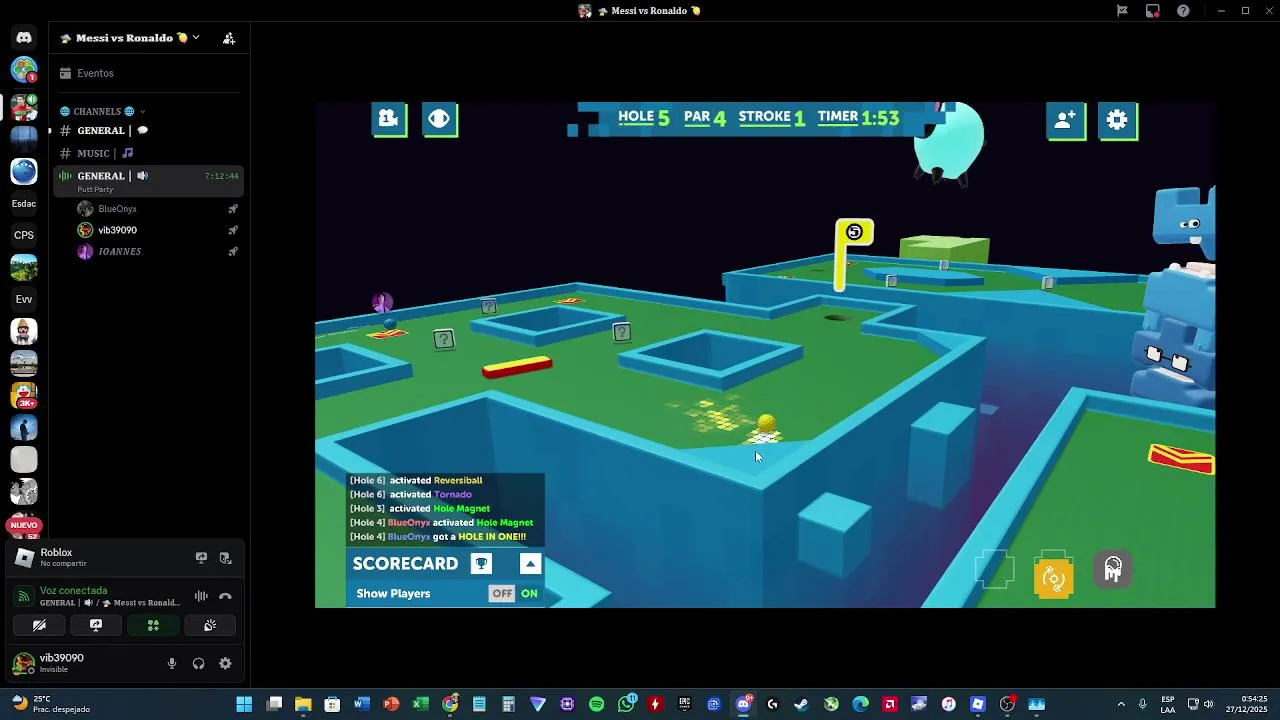Click the empty powerup slot outline
The width and height of the screenshot is (1280, 720).
[x=995, y=570]
